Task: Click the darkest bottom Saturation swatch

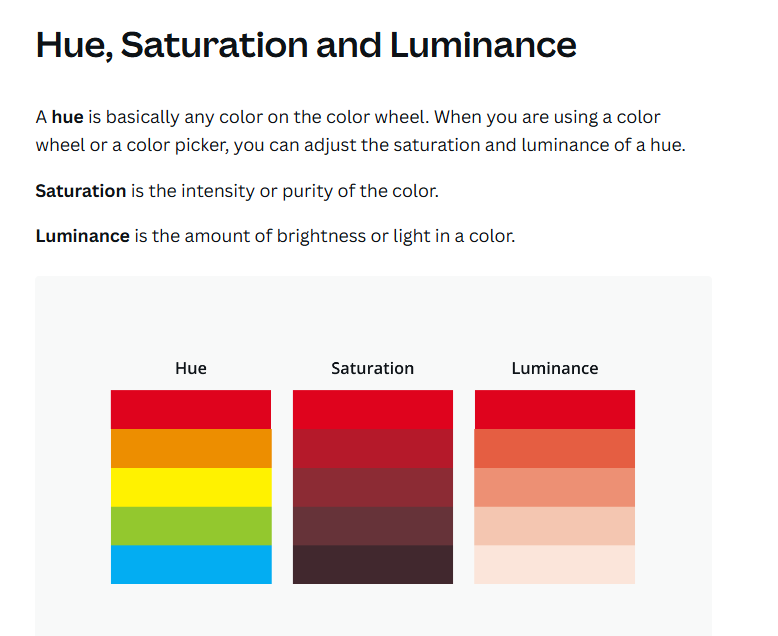Action: (373, 565)
